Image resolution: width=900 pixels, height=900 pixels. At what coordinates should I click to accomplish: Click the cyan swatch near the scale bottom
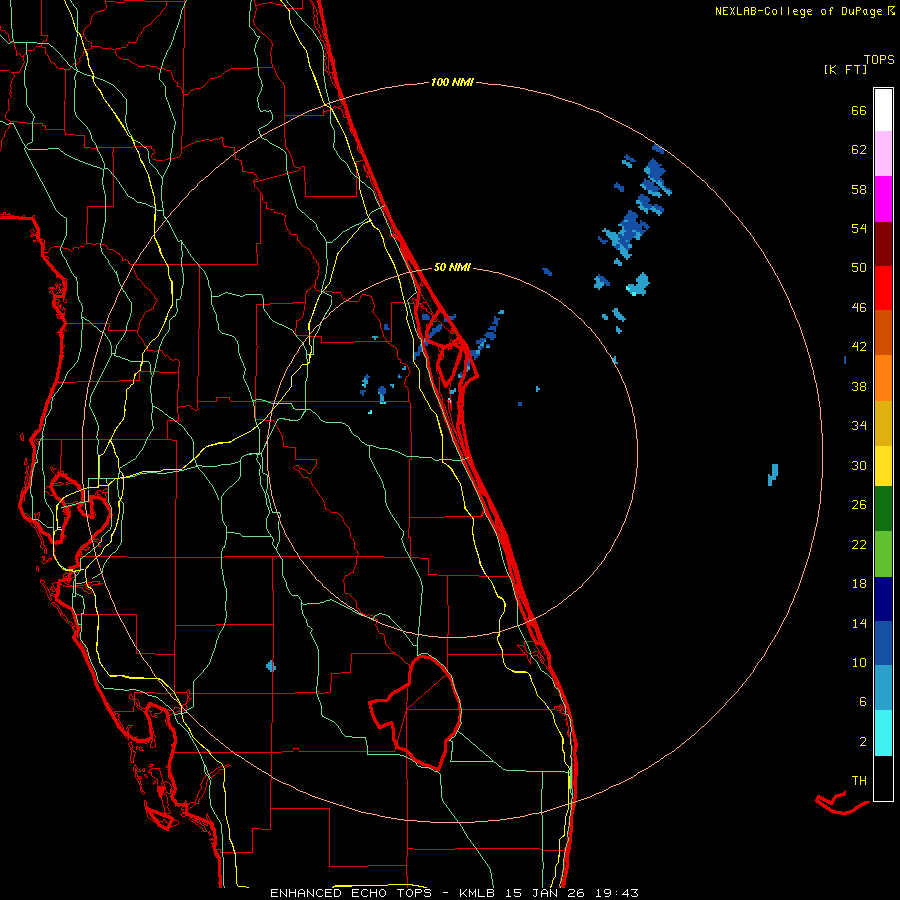click(x=883, y=733)
